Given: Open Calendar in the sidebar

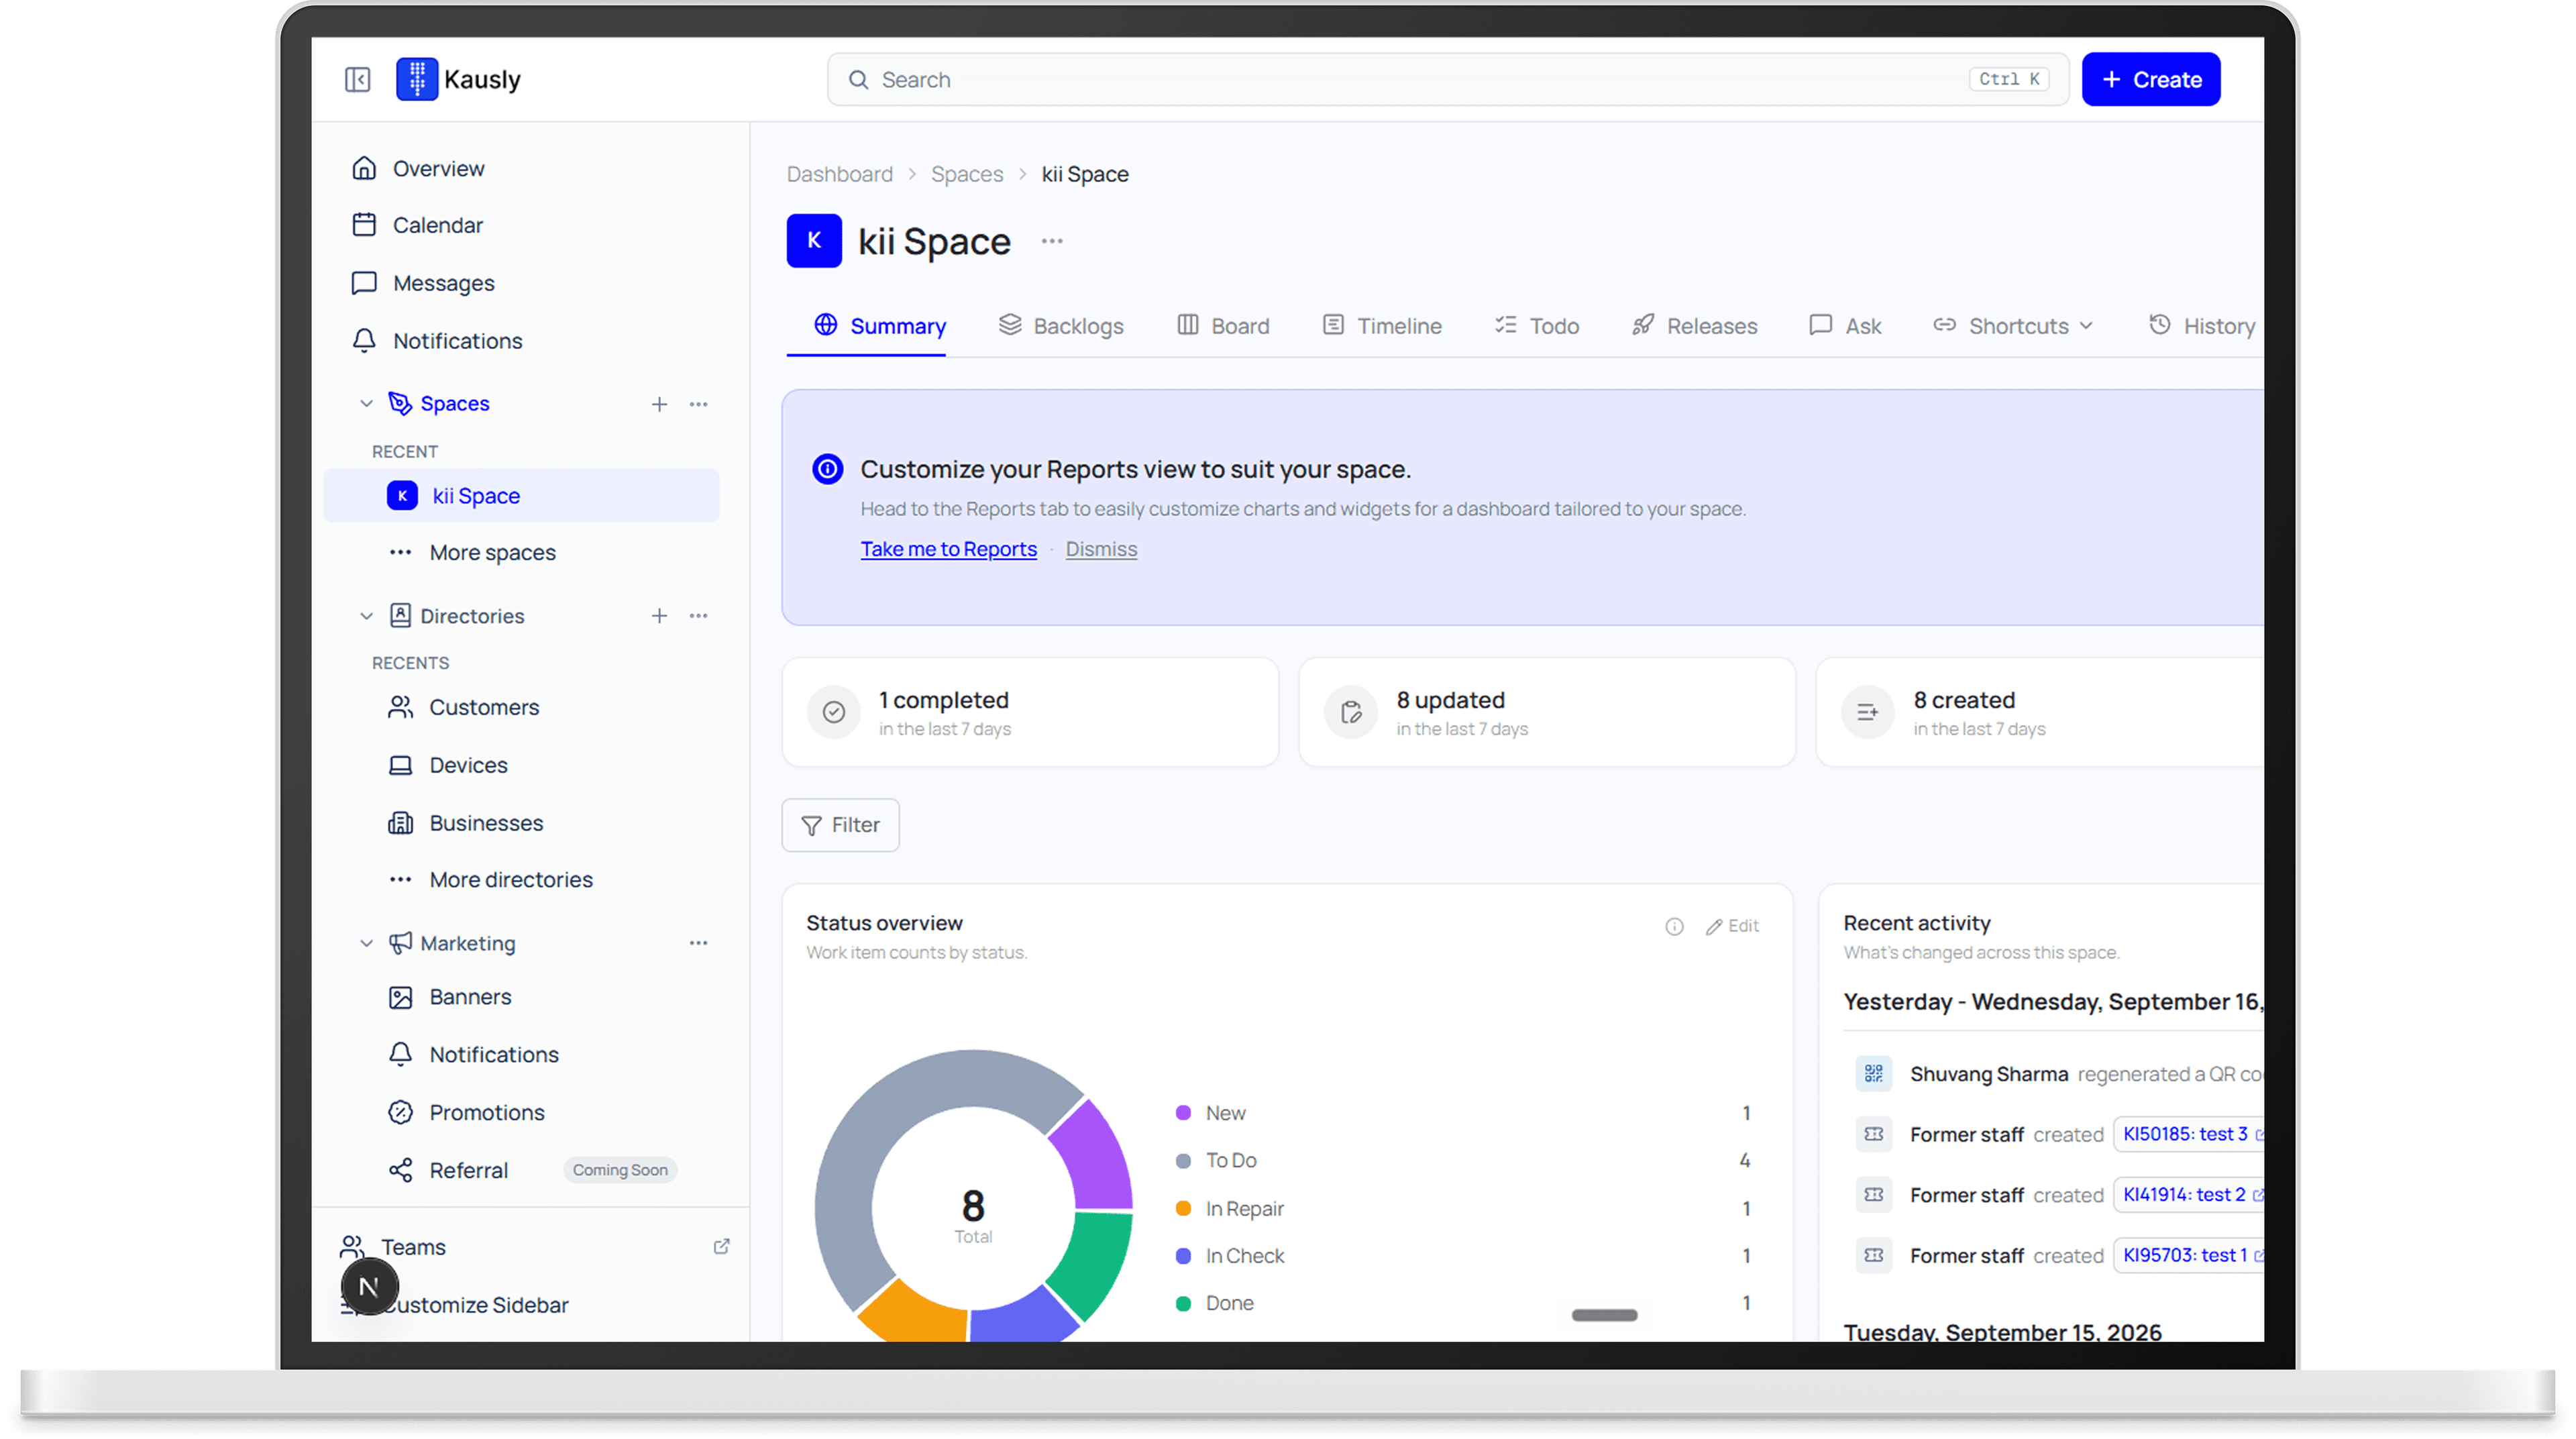Looking at the screenshot, I should click(437, 225).
